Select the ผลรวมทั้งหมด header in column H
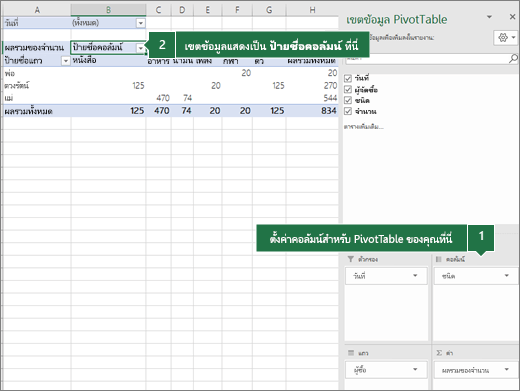 coord(312,61)
